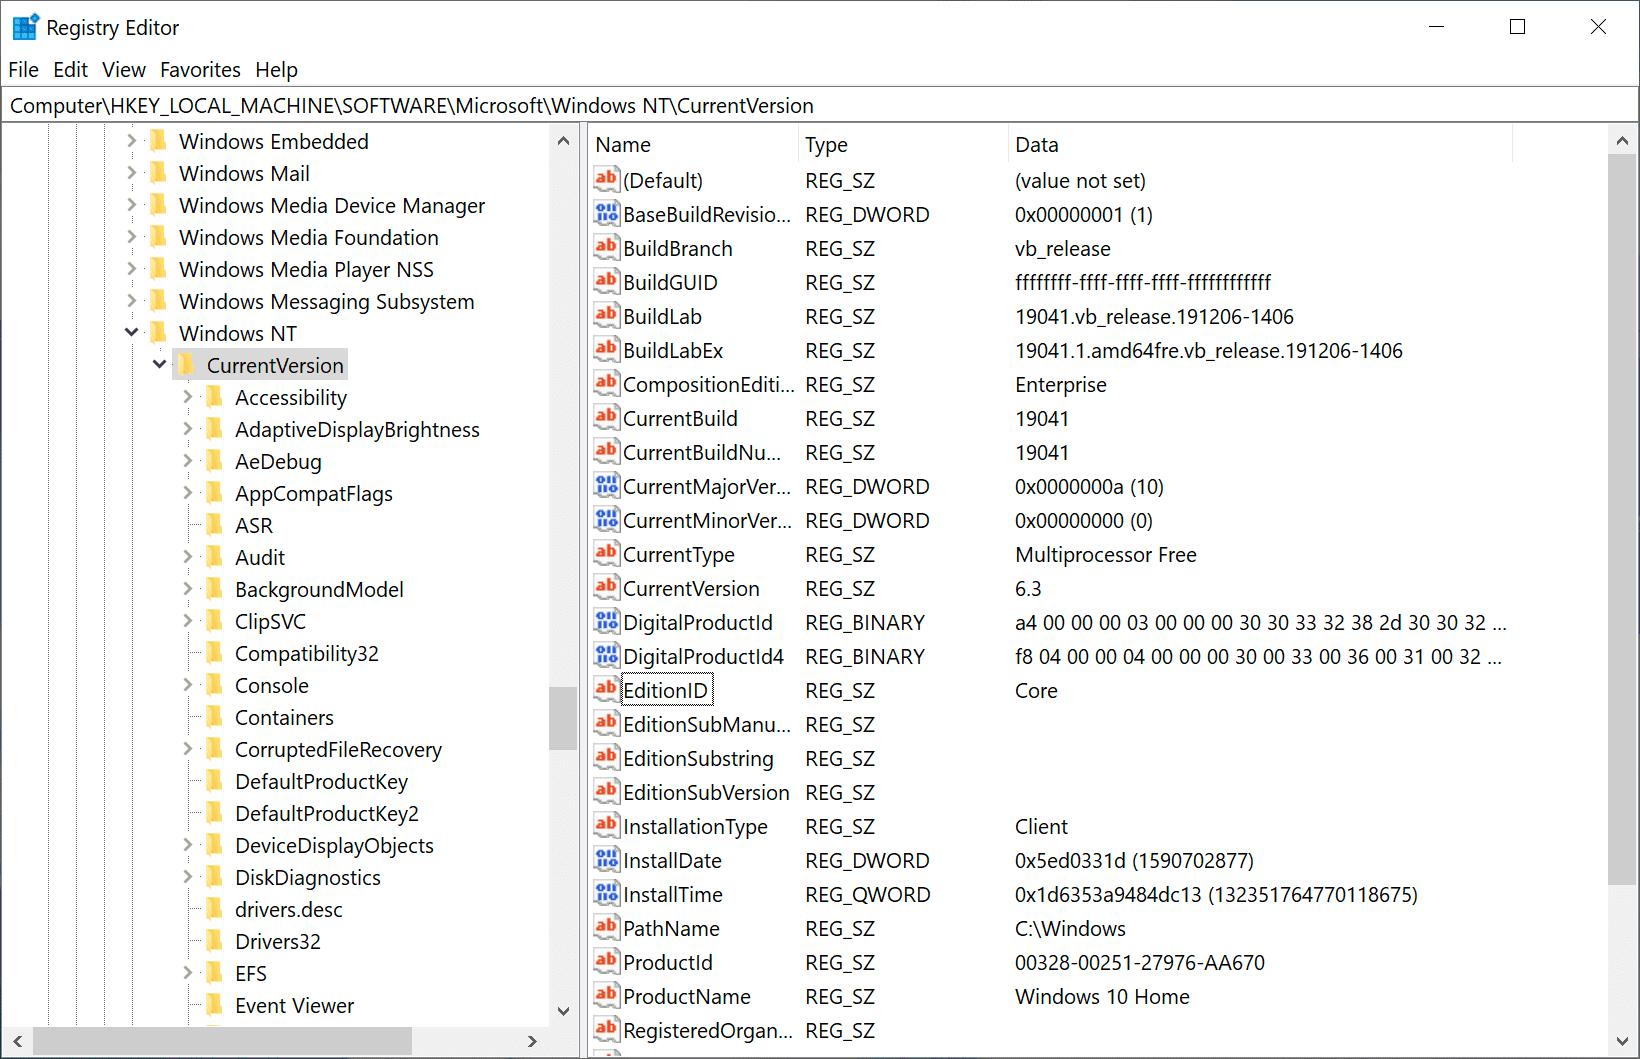The width and height of the screenshot is (1640, 1059).
Task: Click the string icon beside CurrentBuild
Action: [606, 417]
